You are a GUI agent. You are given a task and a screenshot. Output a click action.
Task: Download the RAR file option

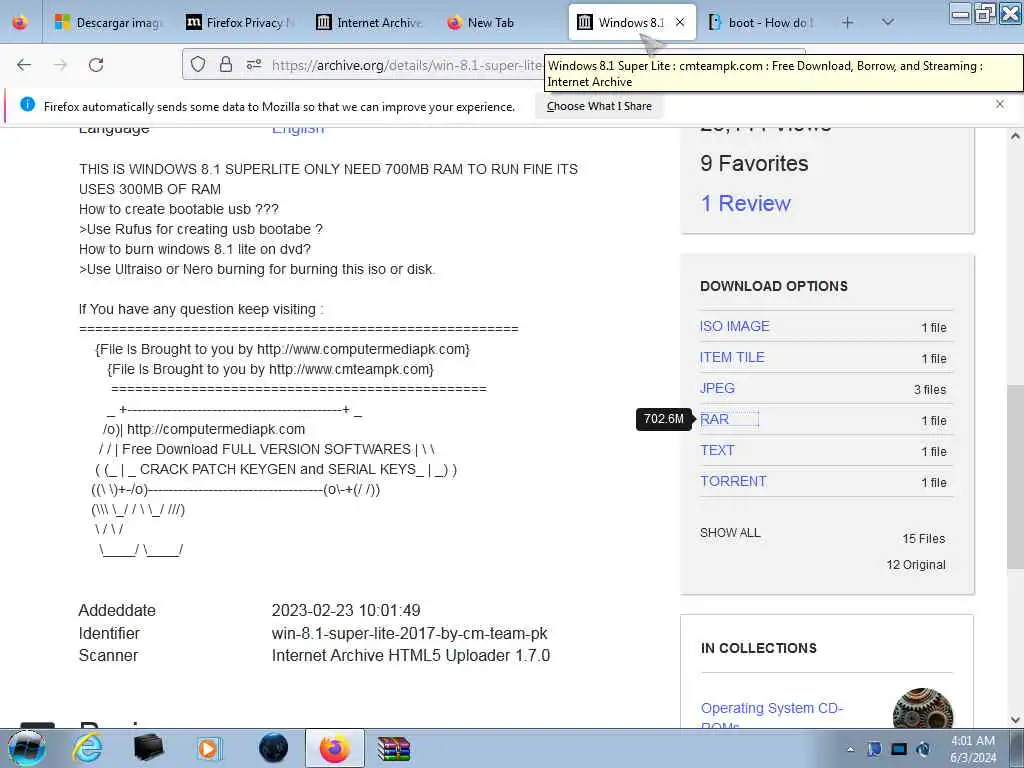pyautogui.click(x=714, y=419)
